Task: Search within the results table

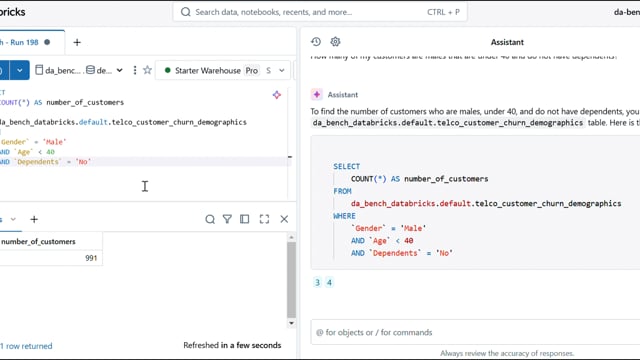Action: (210, 219)
